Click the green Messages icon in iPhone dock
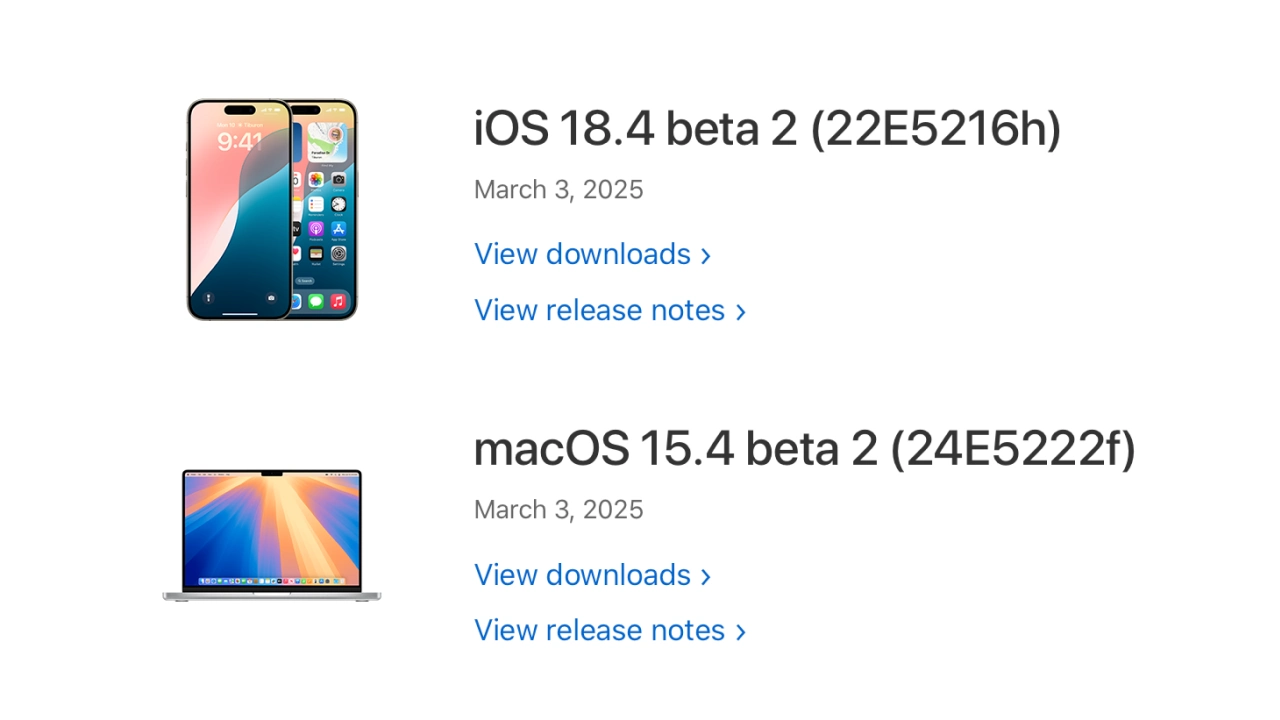1280x720 pixels. click(316, 300)
